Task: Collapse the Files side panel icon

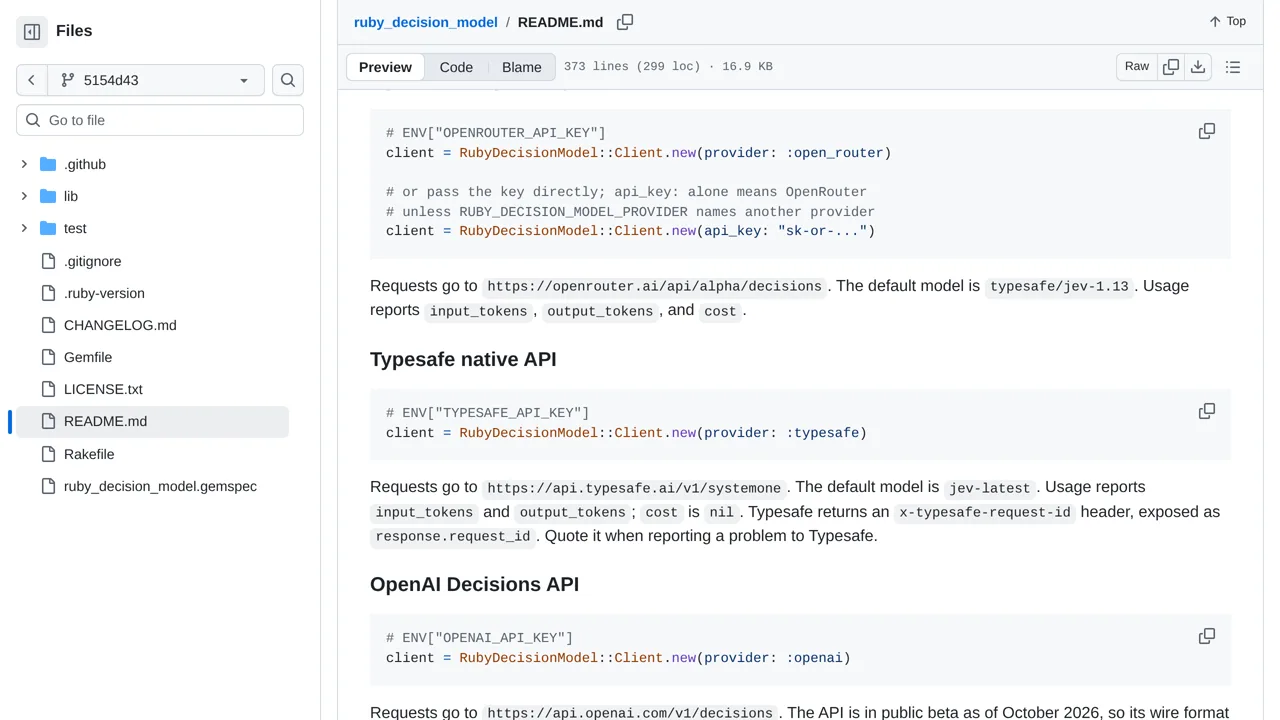Action: 32,32
